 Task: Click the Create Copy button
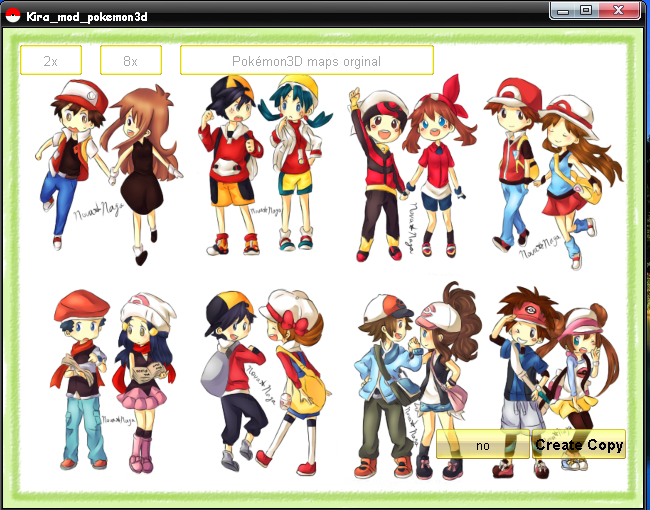[x=578, y=445]
